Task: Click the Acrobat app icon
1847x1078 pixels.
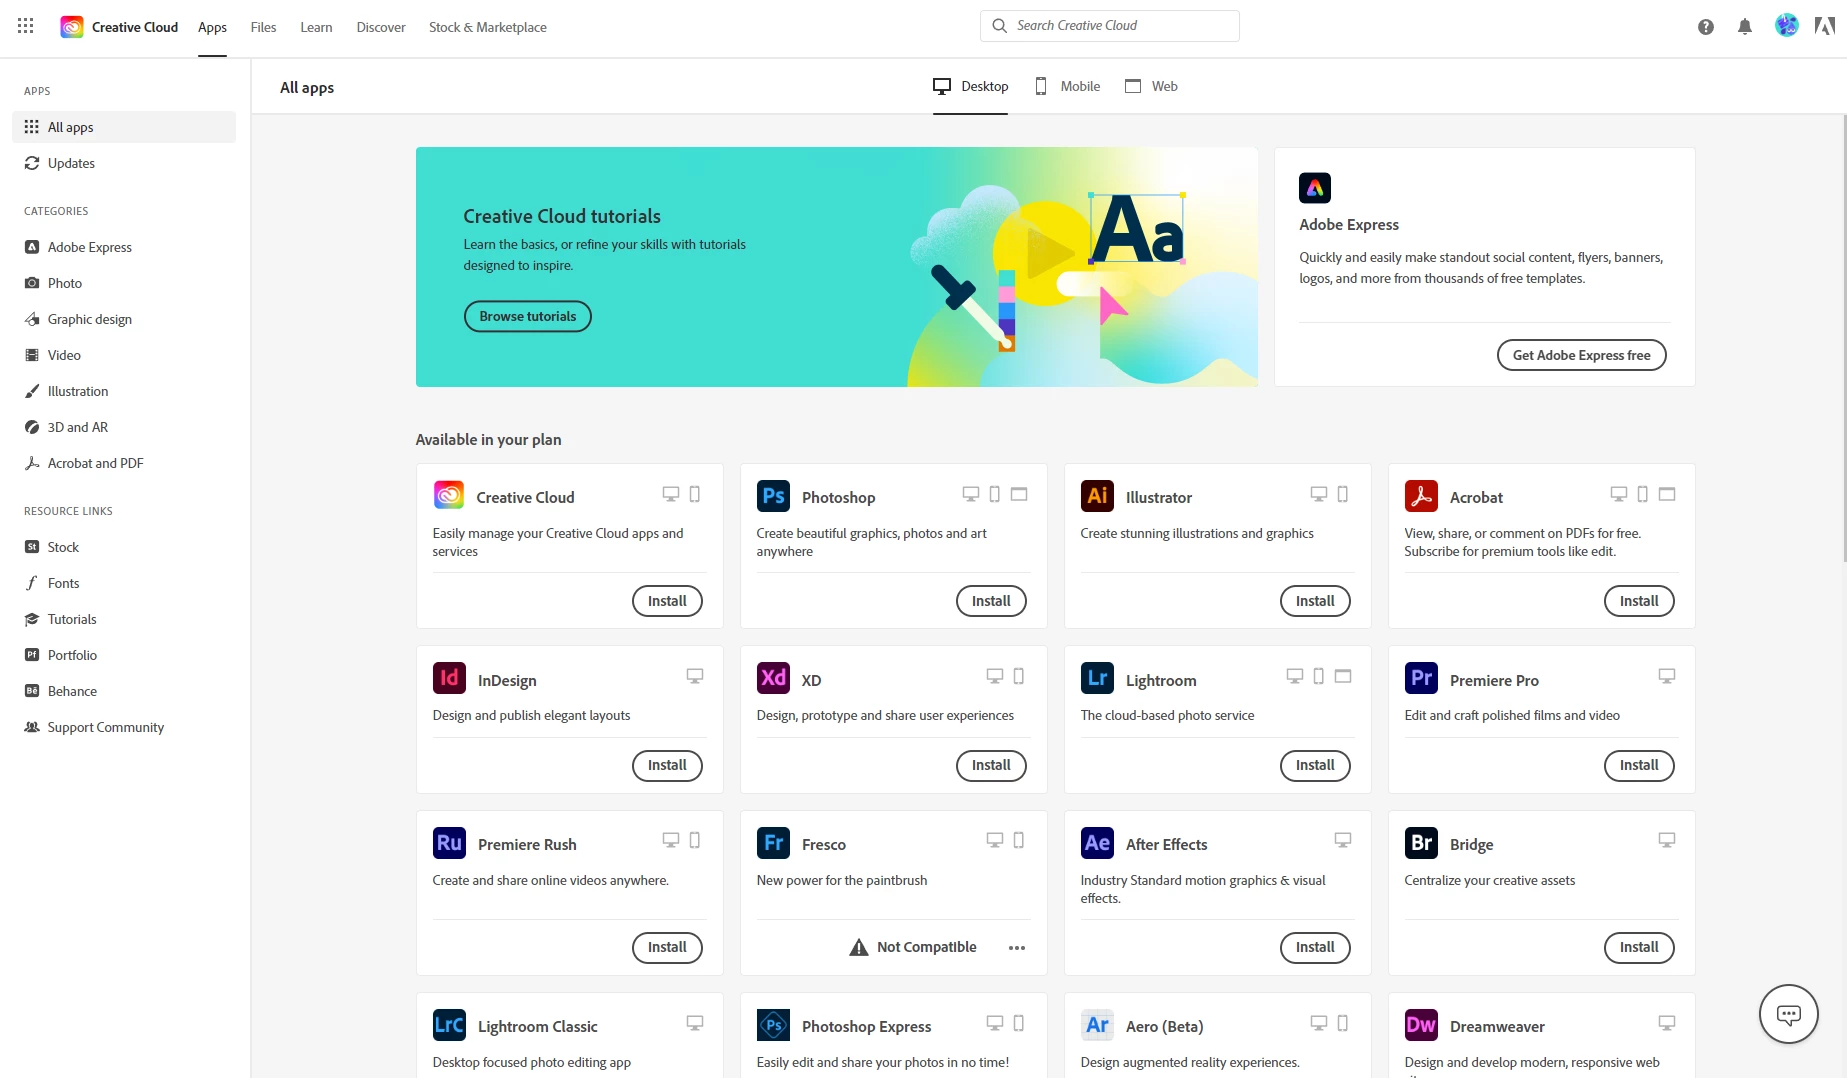Action: [1422, 496]
